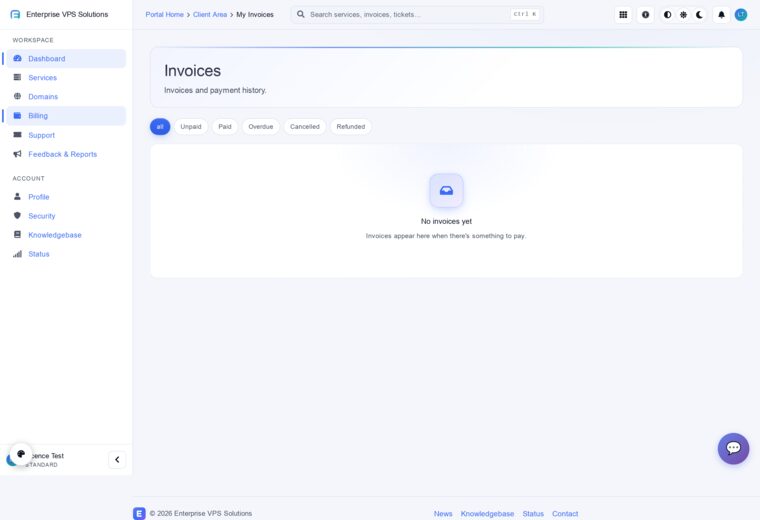Click the theme palette icon at bottom left
The width and height of the screenshot is (760, 520).
point(21,454)
